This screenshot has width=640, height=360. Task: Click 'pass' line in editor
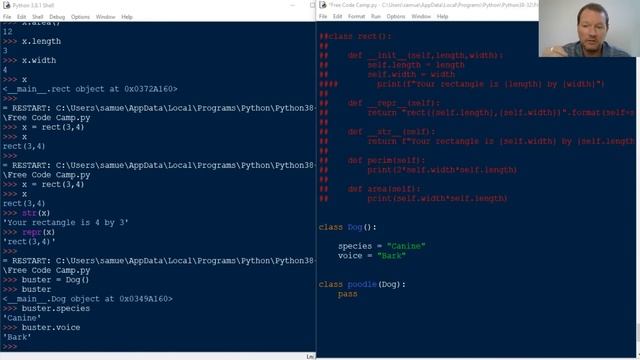[347, 294]
